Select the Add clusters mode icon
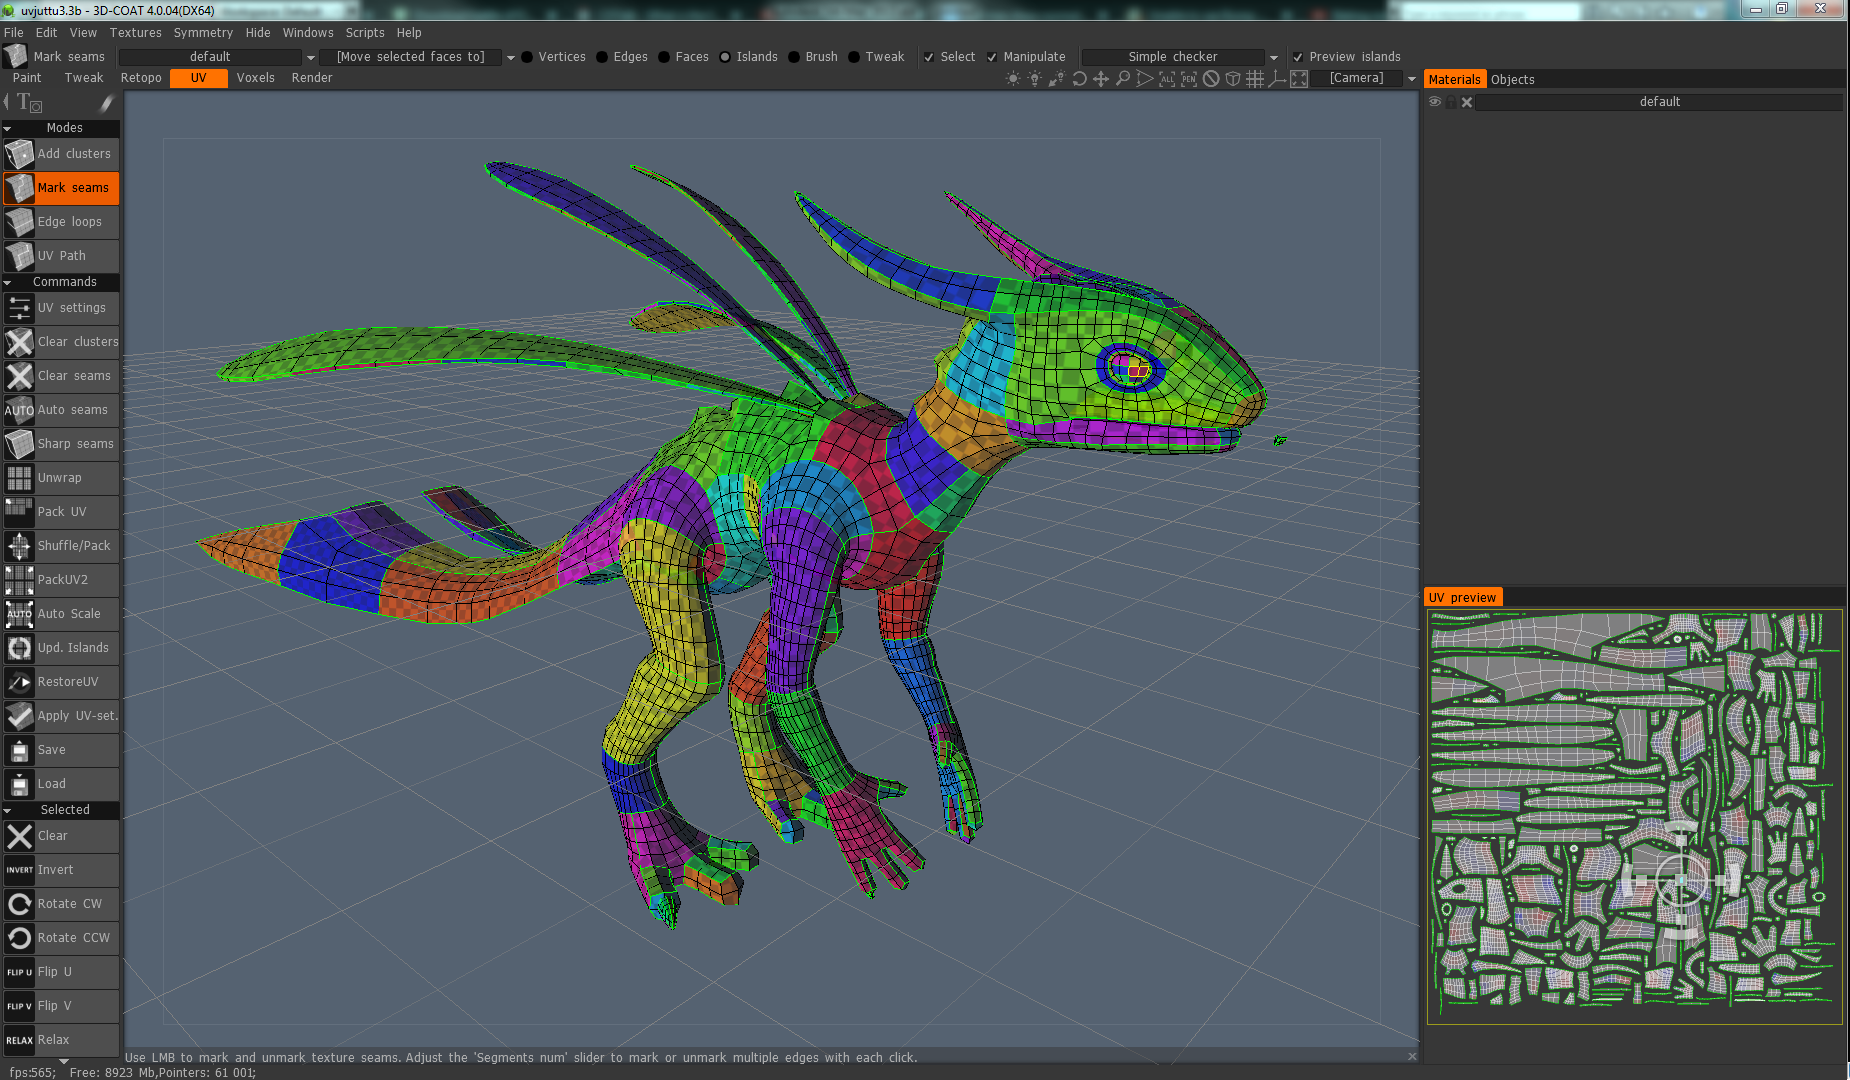Viewport: 1850px width, 1080px height. tap(19, 154)
